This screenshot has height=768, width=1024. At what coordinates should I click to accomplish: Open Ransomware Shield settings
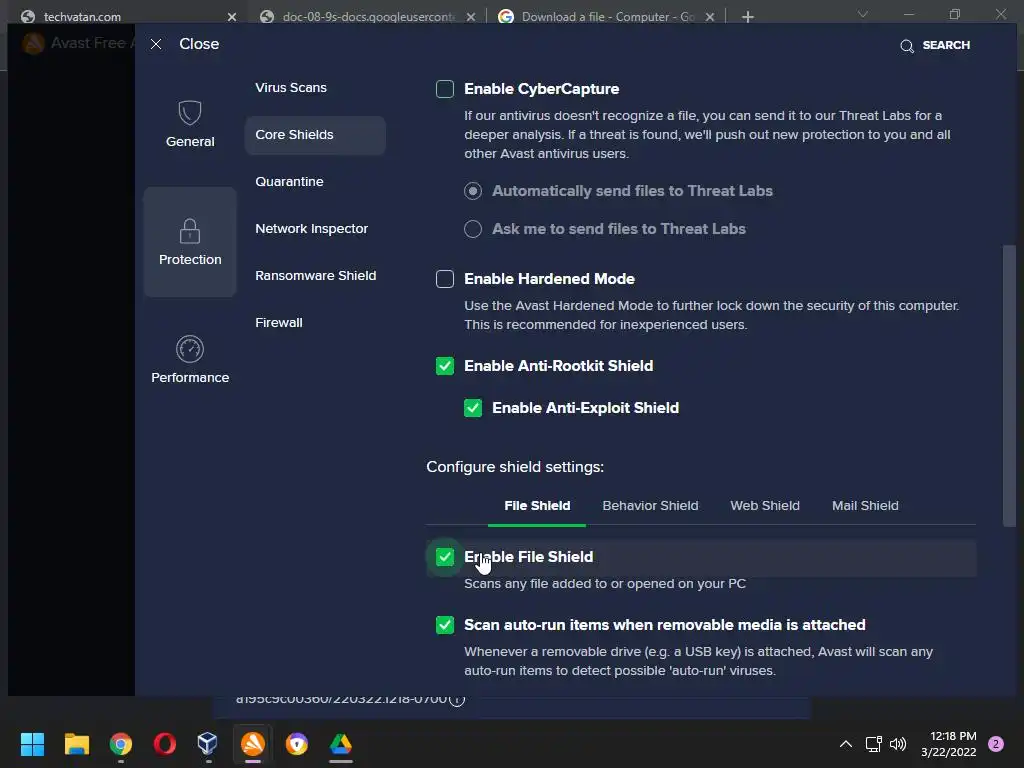(x=315, y=276)
